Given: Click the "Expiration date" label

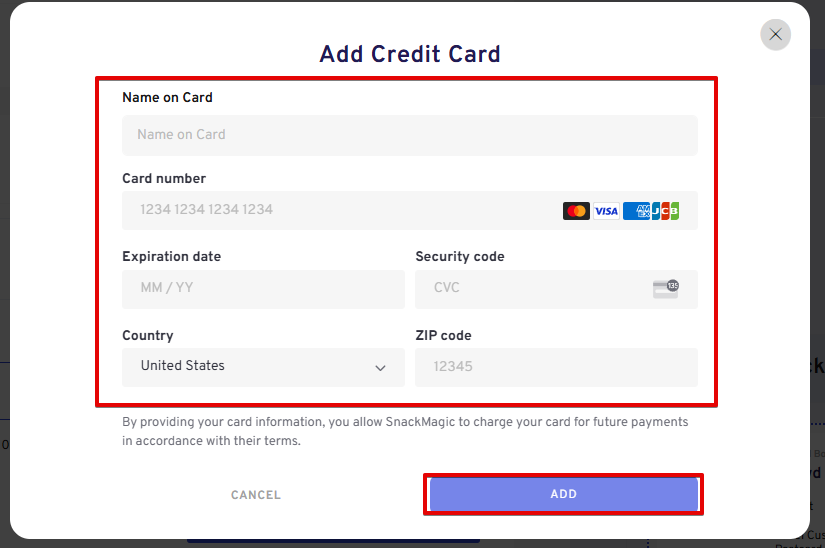Looking at the screenshot, I should pyautogui.click(x=171, y=256).
